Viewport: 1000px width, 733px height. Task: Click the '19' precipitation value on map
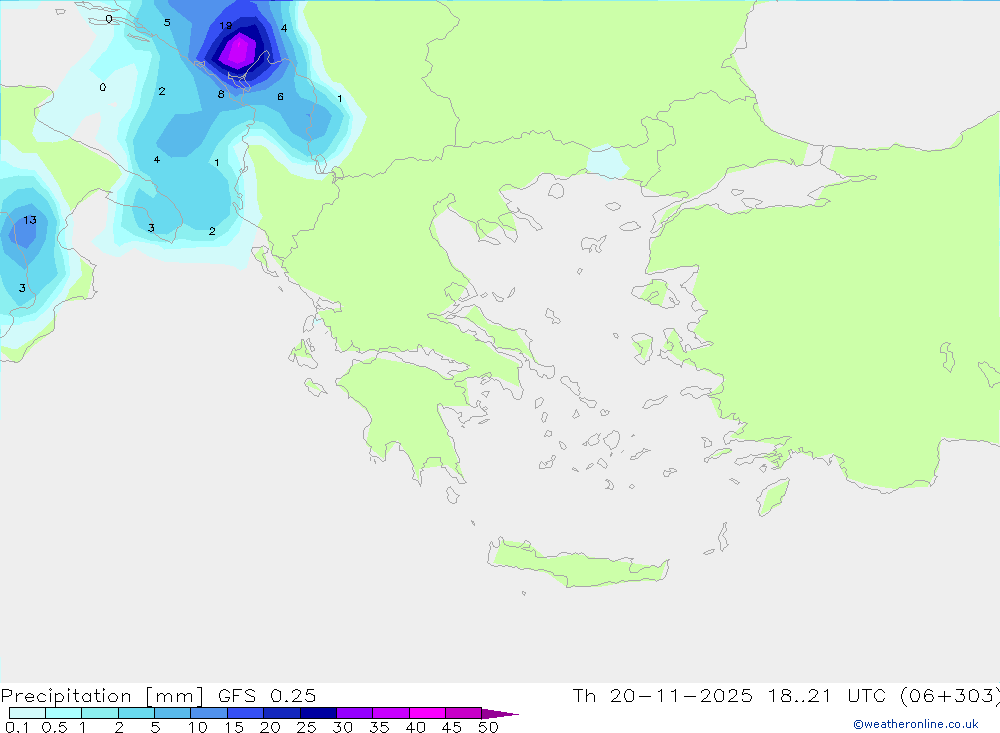(x=225, y=26)
